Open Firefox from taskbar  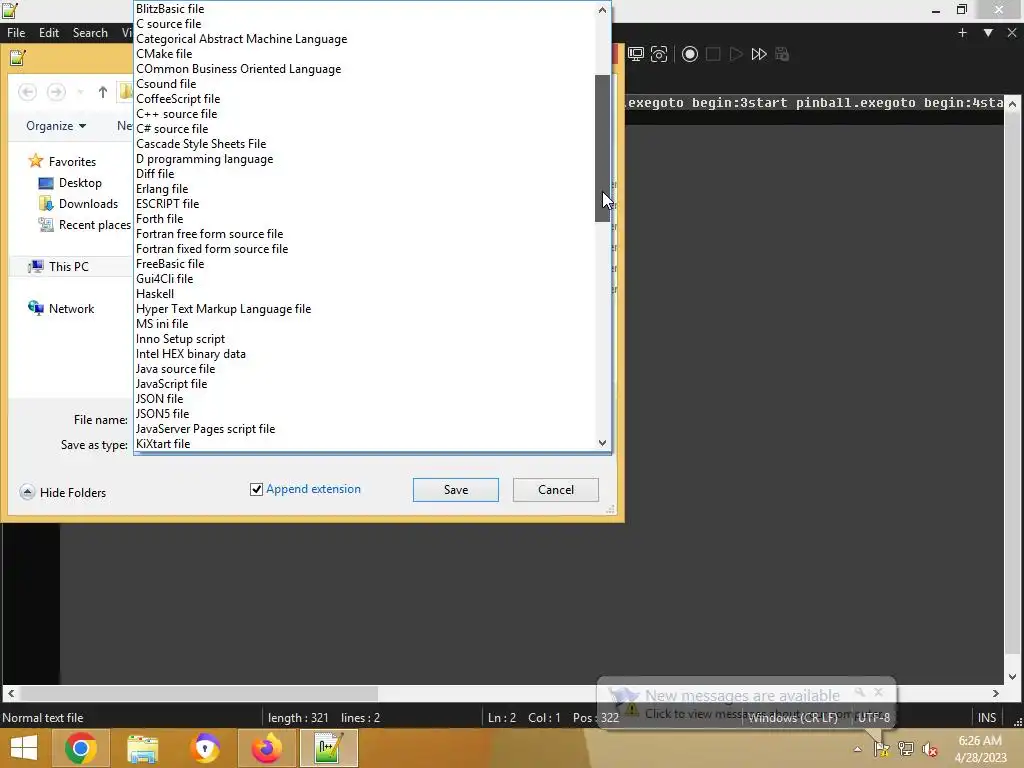click(266, 748)
